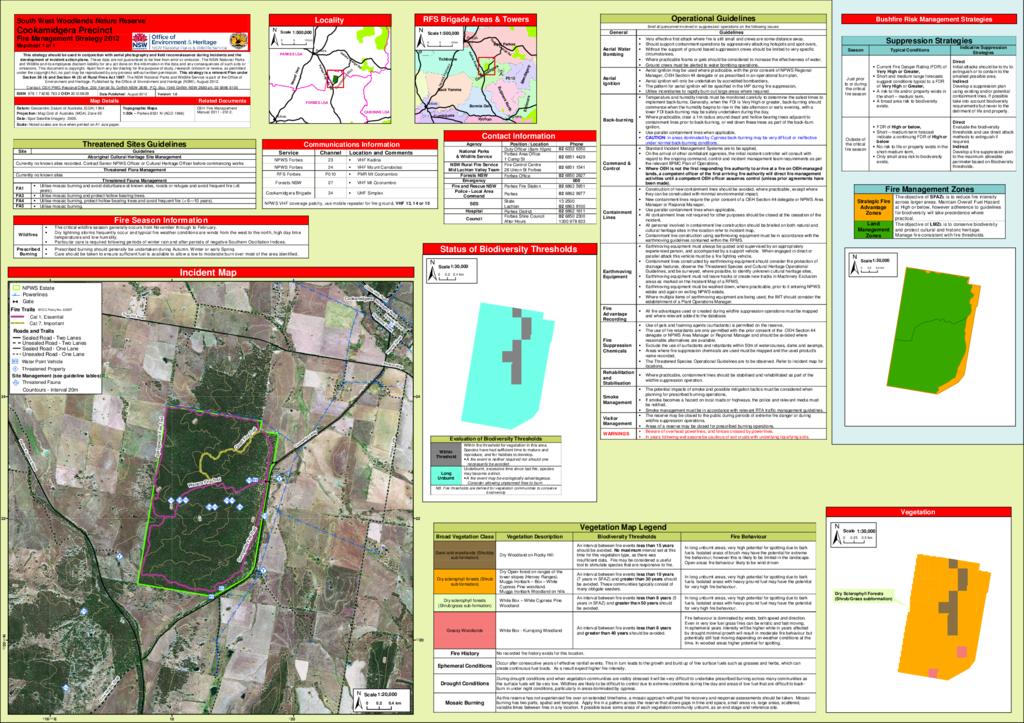Select the Sealed Road - One Lane legend line
Screen dimensions: 1024x723
[x=17, y=349]
